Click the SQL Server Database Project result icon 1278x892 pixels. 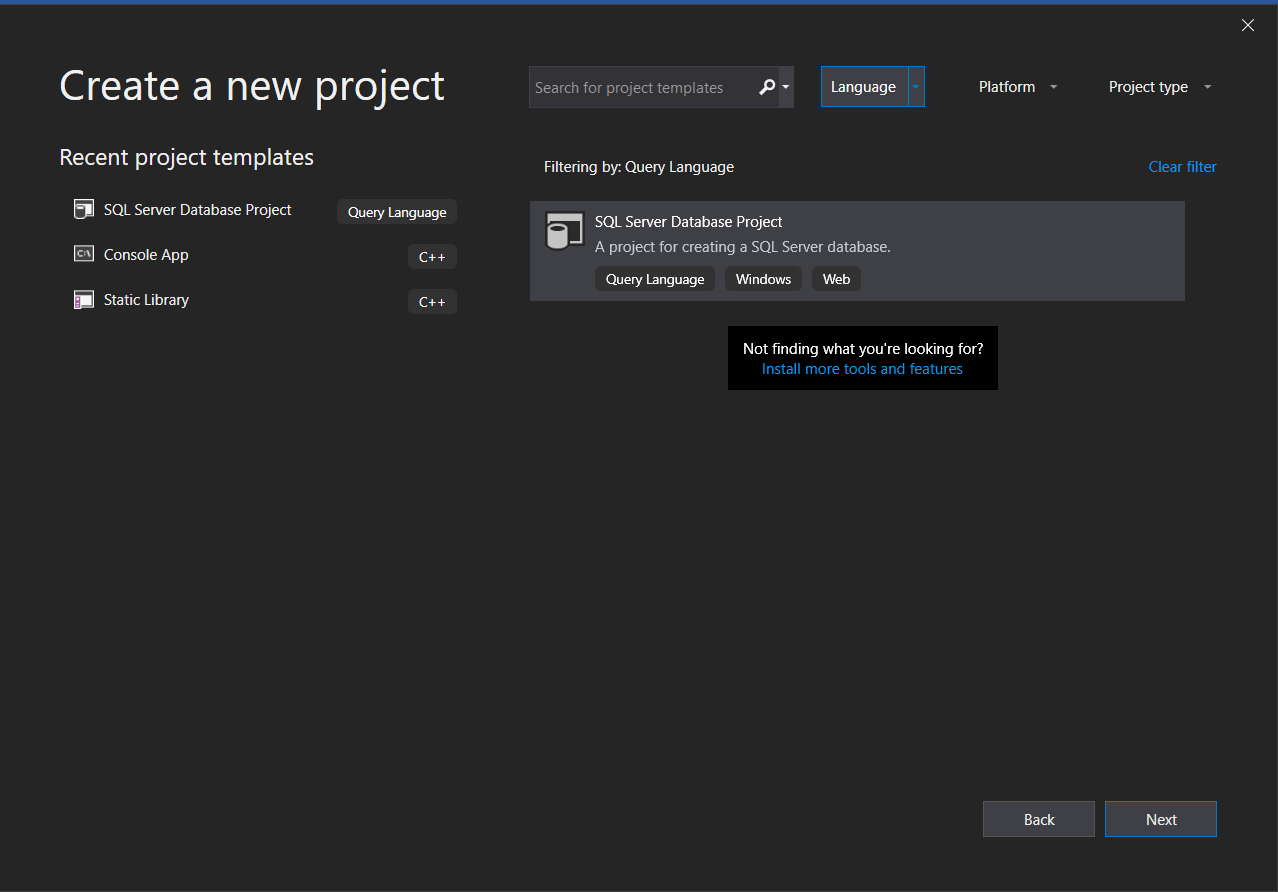(563, 231)
